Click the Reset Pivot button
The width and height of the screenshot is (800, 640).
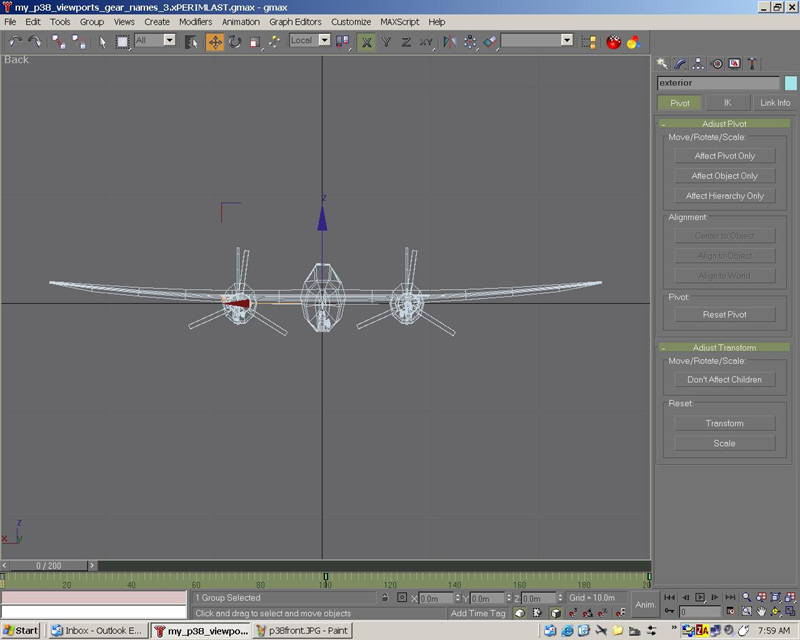tap(725, 315)
